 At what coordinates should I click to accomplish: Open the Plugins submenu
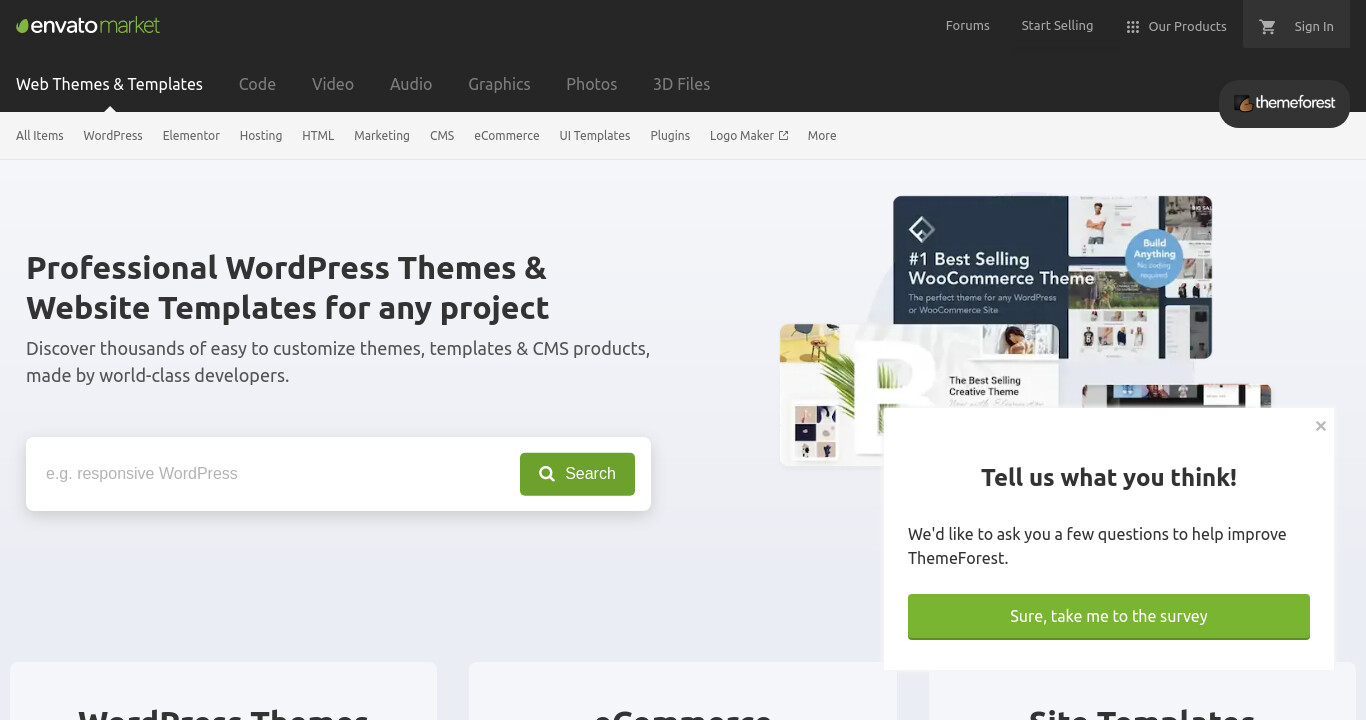click(670, 136)
